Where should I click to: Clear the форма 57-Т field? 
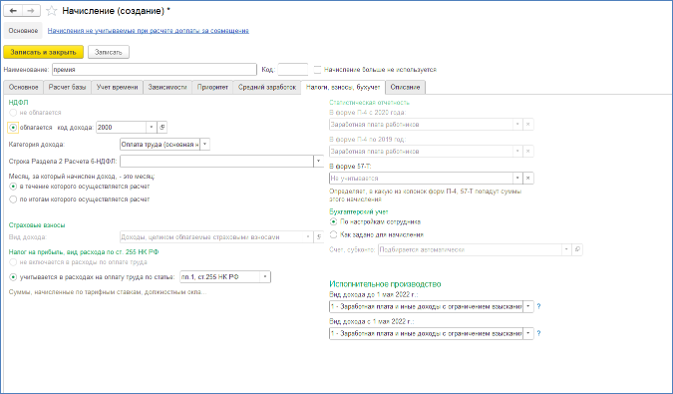tap(528, 178)
